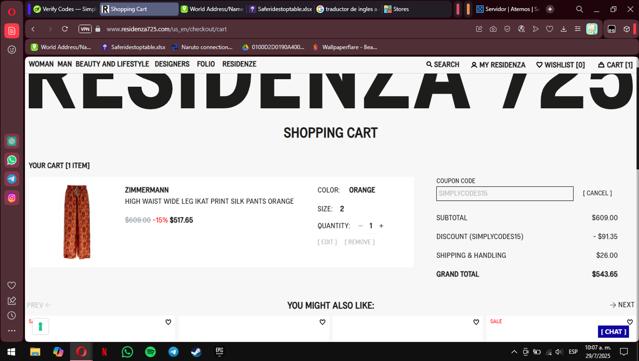Open CART [1]

click(615, 65)
